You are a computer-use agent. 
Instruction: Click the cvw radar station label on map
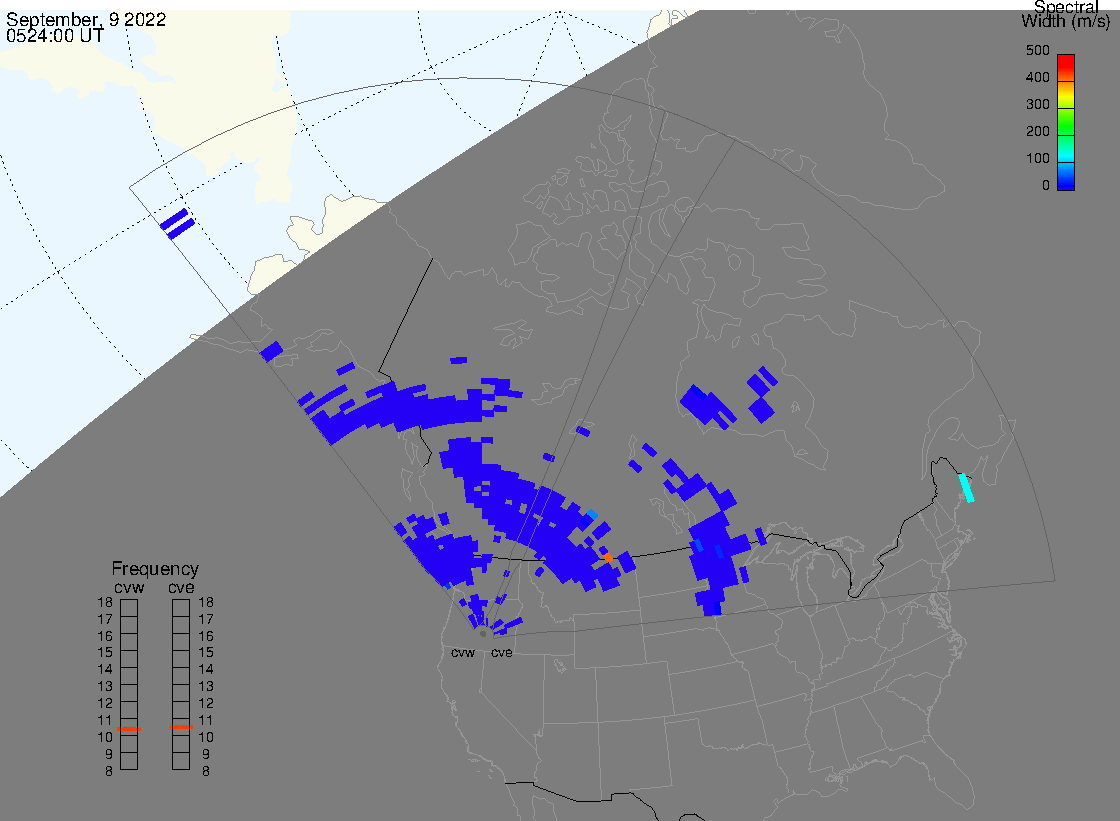(463, 653)
